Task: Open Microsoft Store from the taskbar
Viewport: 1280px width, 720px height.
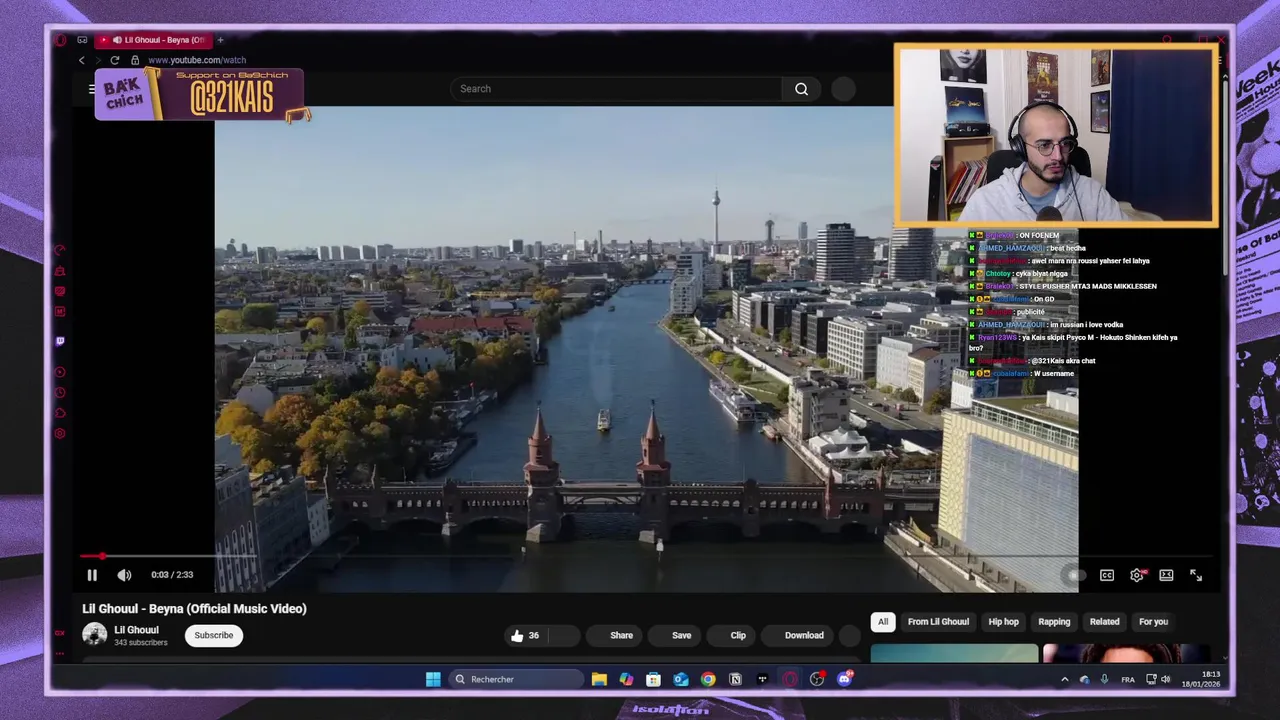Action: (653, 679)
